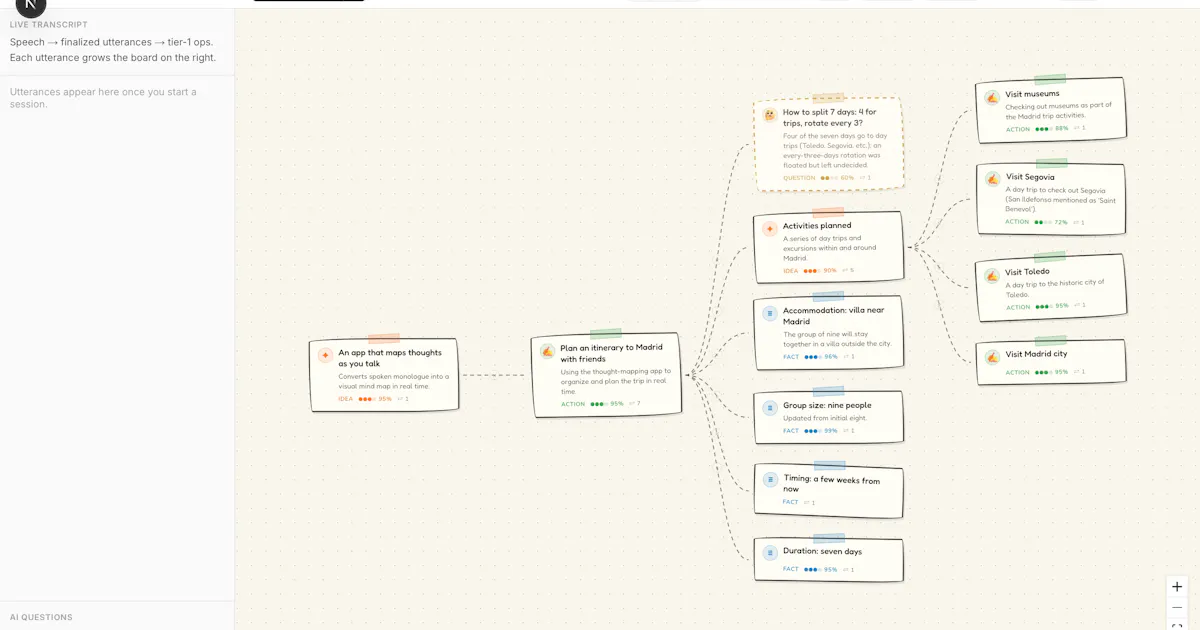The width and height of the screenshot is (1200, 630).
Task: Click the 99% confidence on 'Group size' card
Action: [x=831, y=431]
